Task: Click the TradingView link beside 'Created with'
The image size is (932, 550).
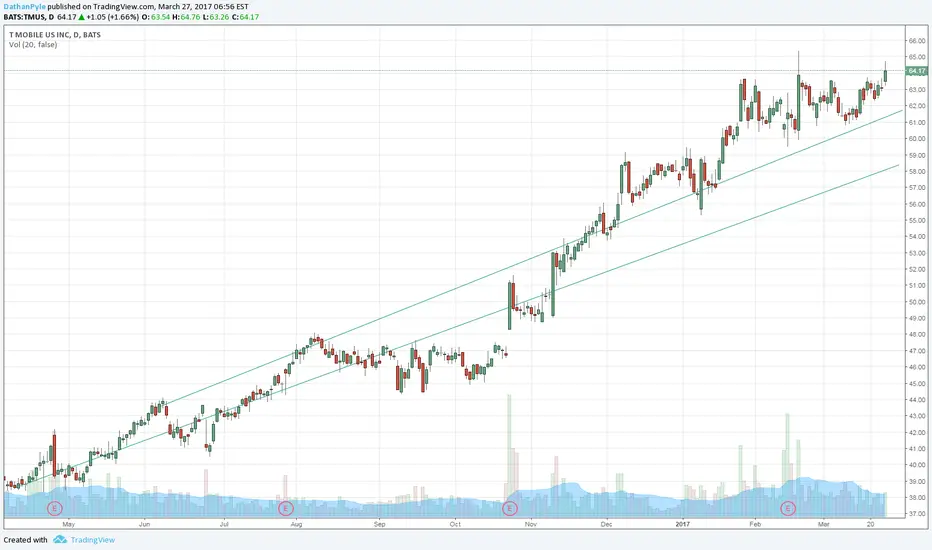Action: click(93, 540)
